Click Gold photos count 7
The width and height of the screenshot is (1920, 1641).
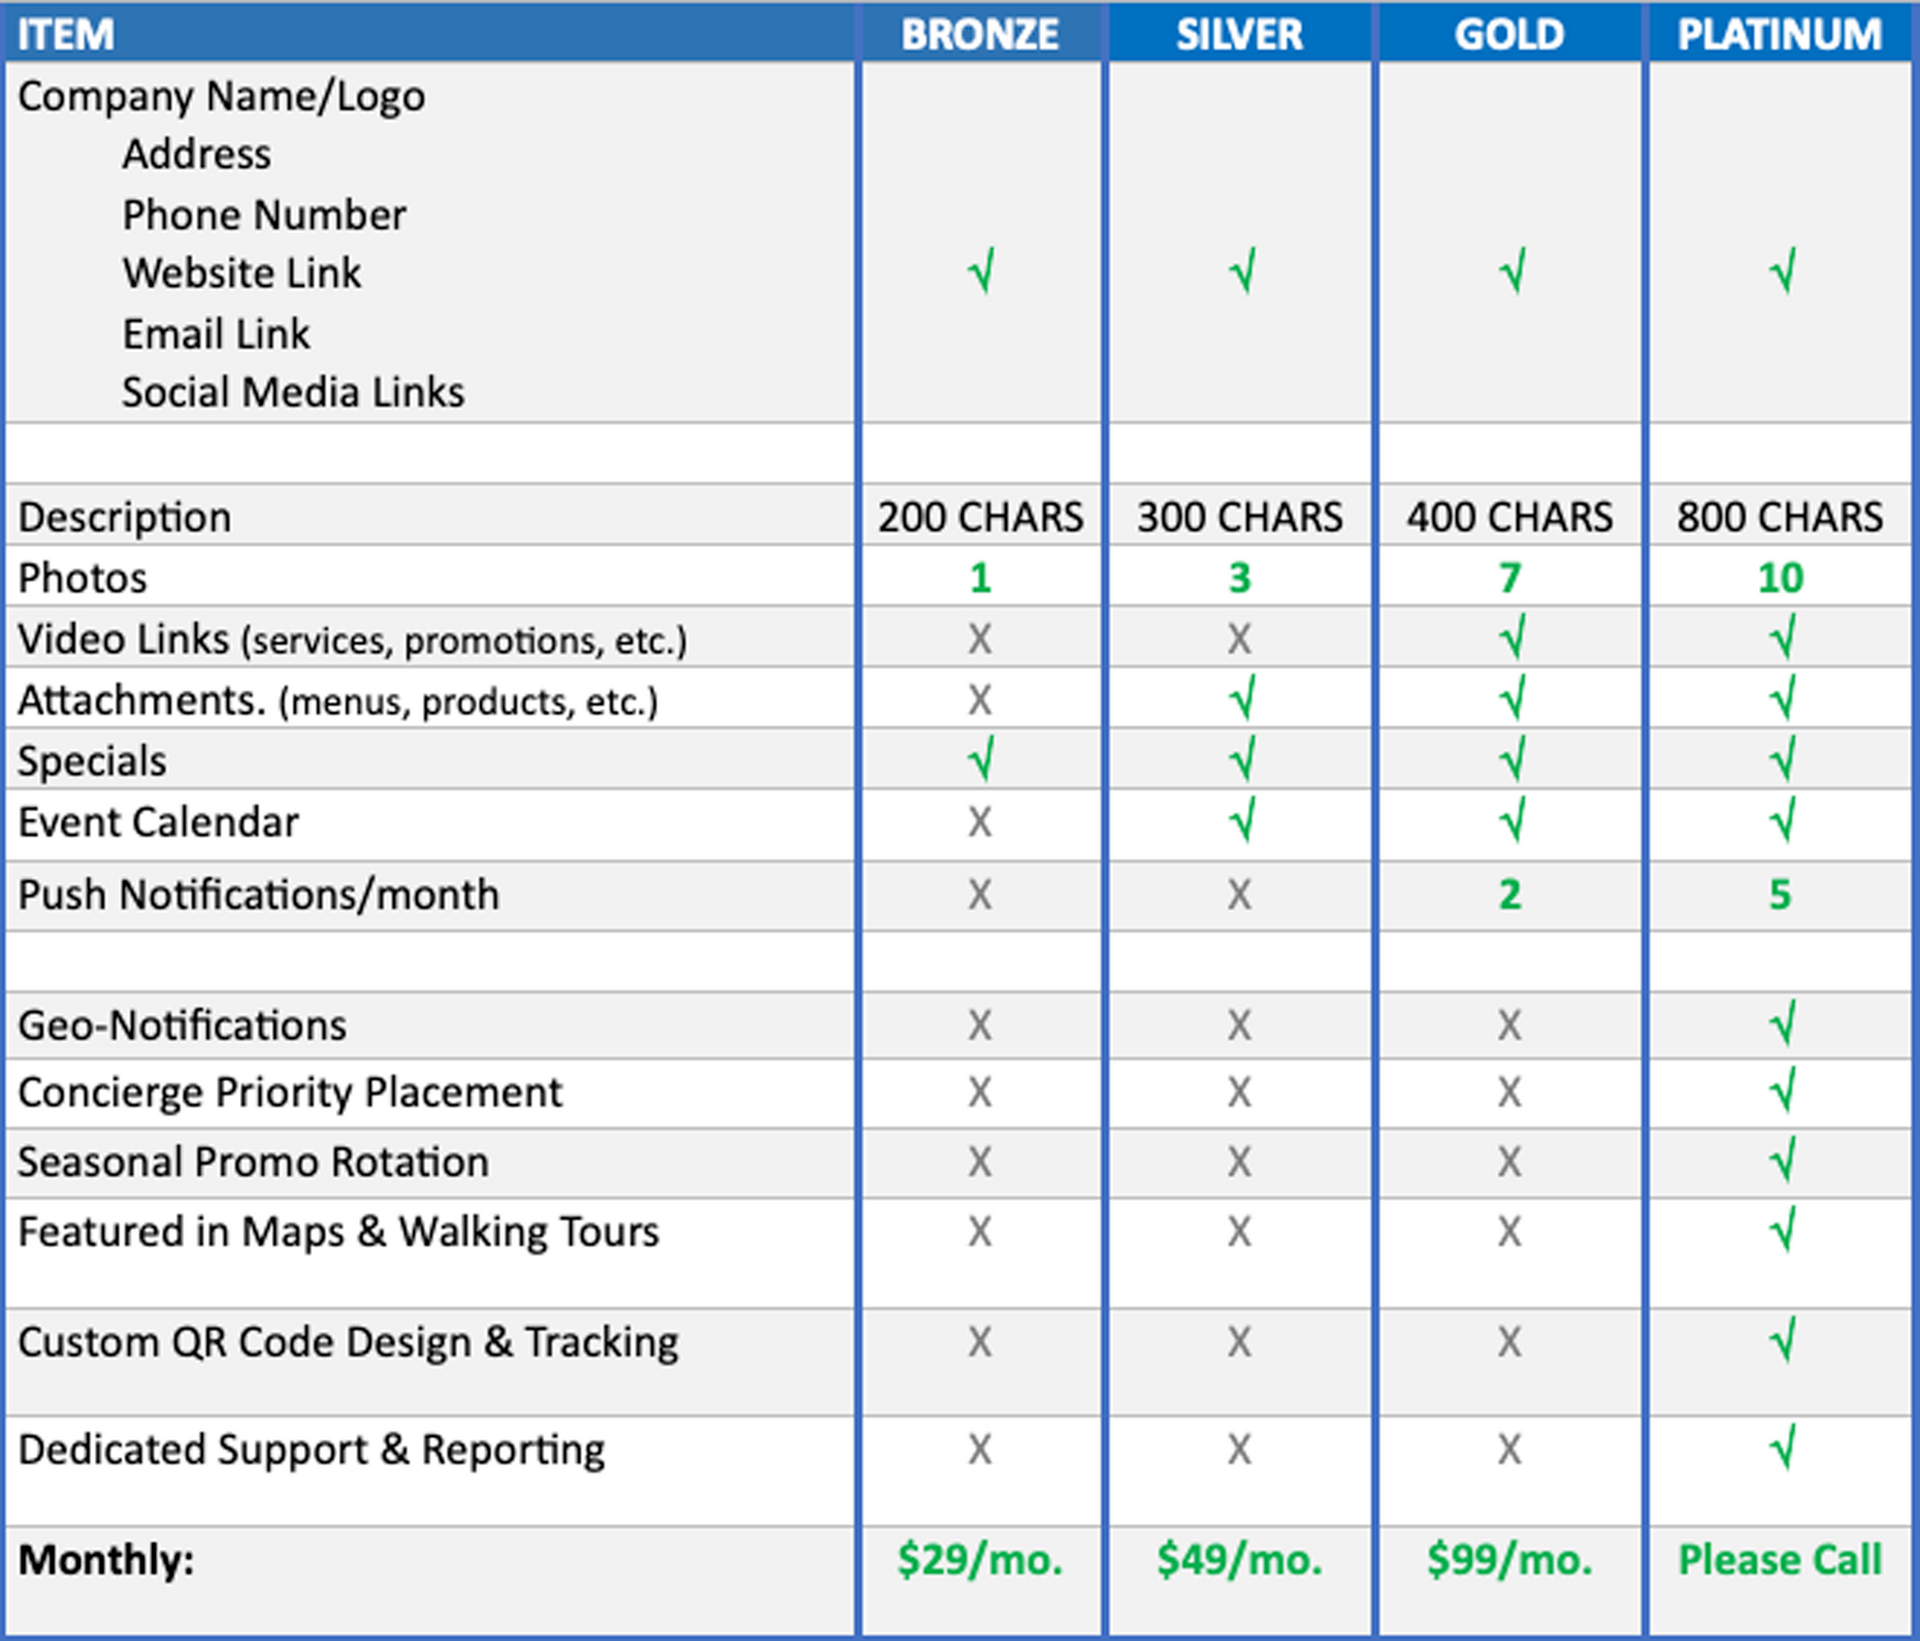point(1510,578)
